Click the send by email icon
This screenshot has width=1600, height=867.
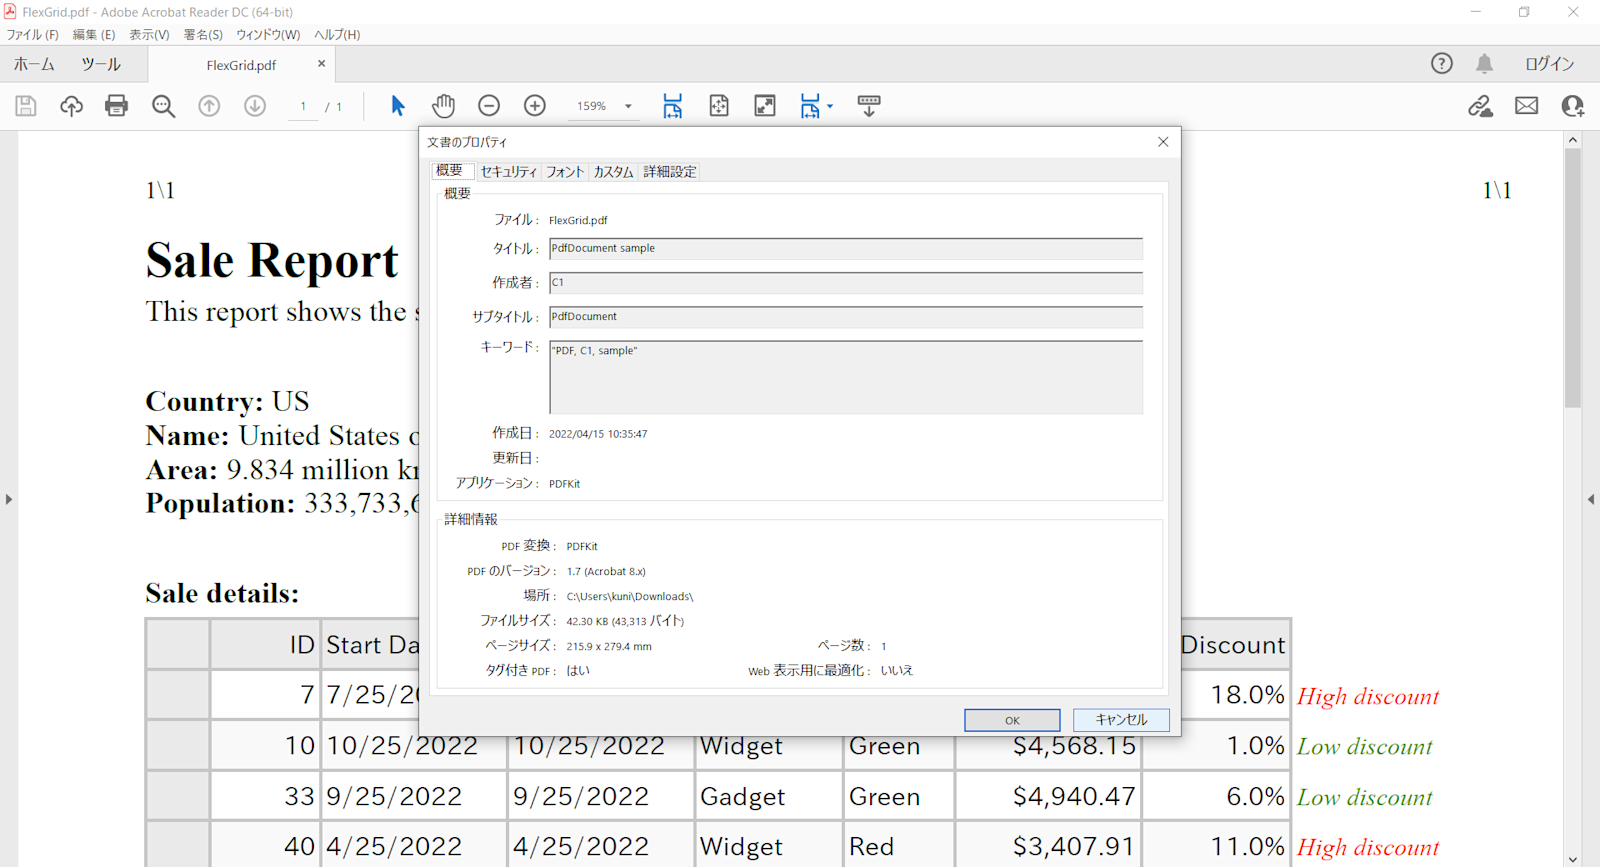pyautogui.click(x=1527, y=105)
